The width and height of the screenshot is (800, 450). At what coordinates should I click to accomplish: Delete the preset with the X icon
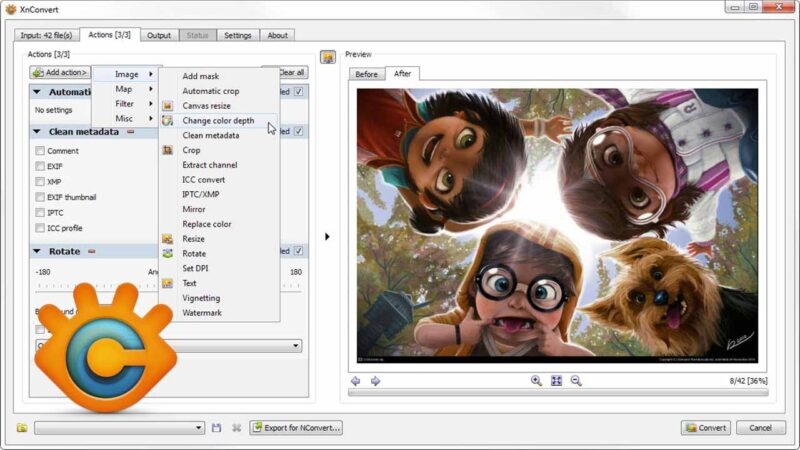click(236, 428)
